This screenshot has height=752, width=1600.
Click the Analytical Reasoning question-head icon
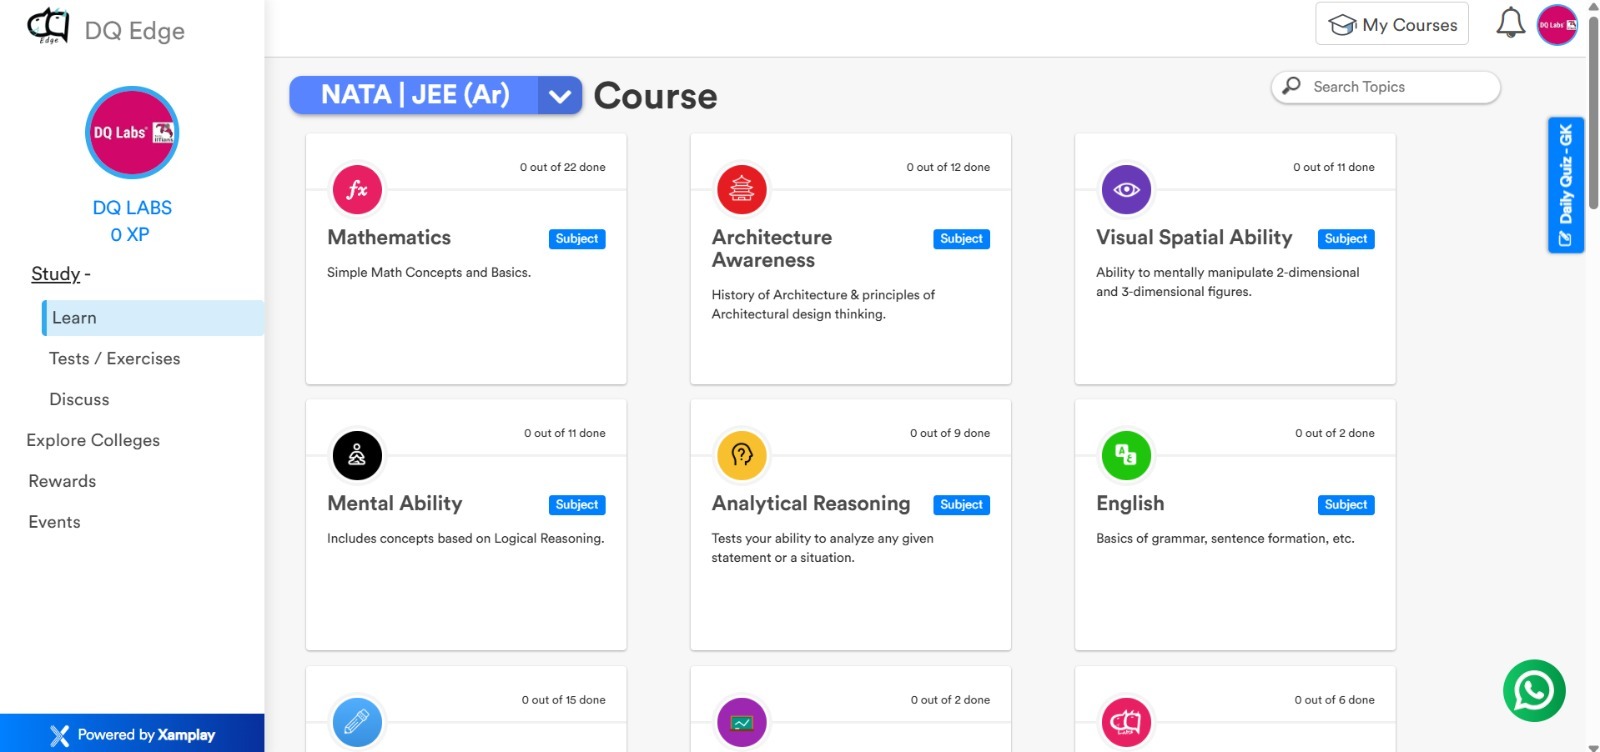[x=741, y=456]
